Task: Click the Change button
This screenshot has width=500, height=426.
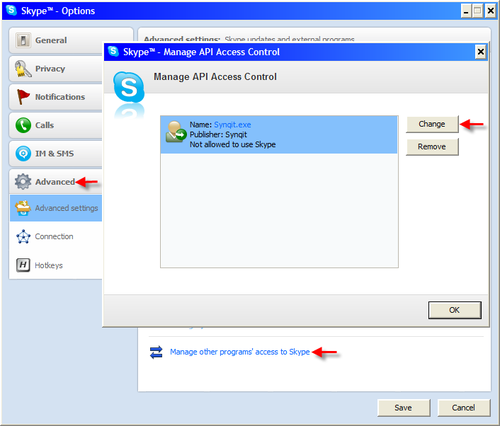Action: [432, 124]
